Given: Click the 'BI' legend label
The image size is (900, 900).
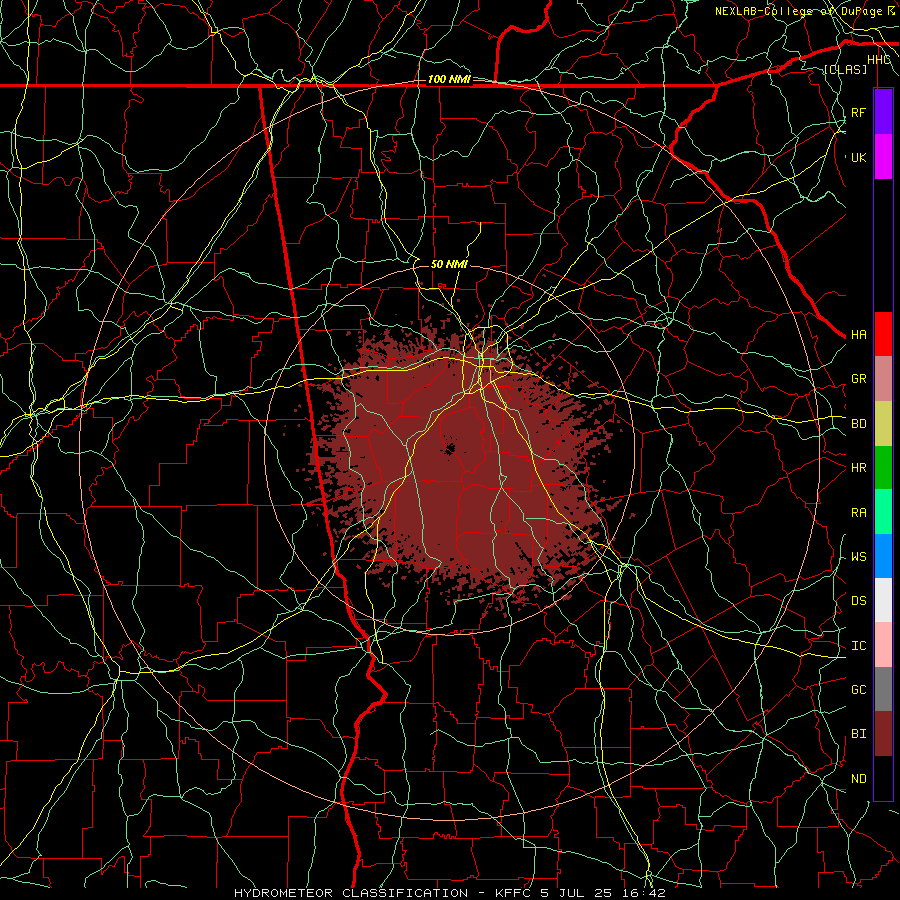Looking at the screenshot, I should (x=858, y=734).
